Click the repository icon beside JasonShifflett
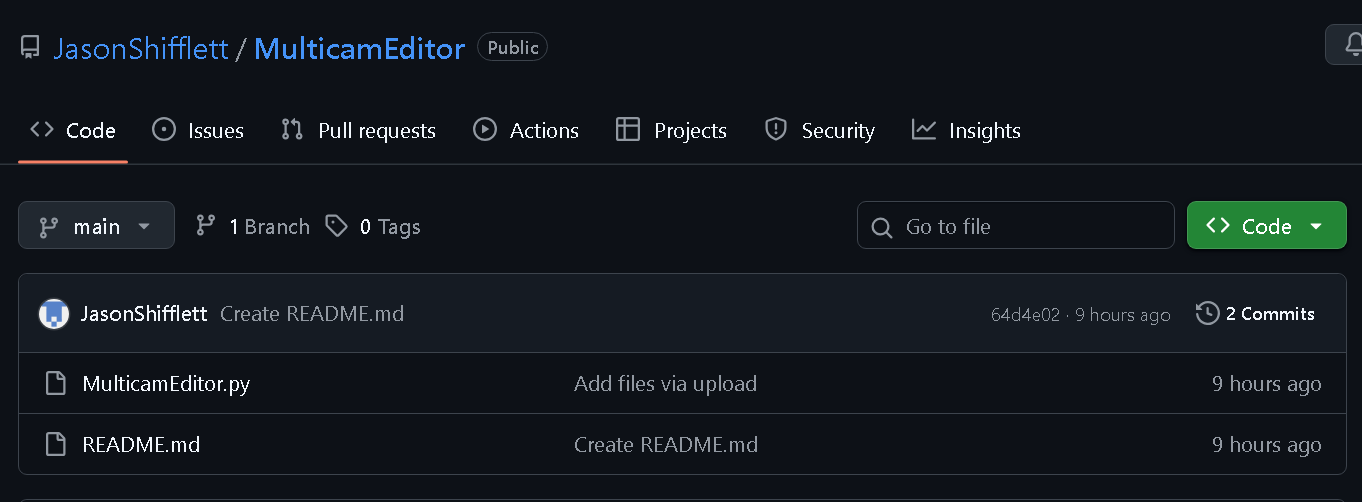Image resolution: width=1362 pixels, height=502 pixels. click(x=30, y=48)
